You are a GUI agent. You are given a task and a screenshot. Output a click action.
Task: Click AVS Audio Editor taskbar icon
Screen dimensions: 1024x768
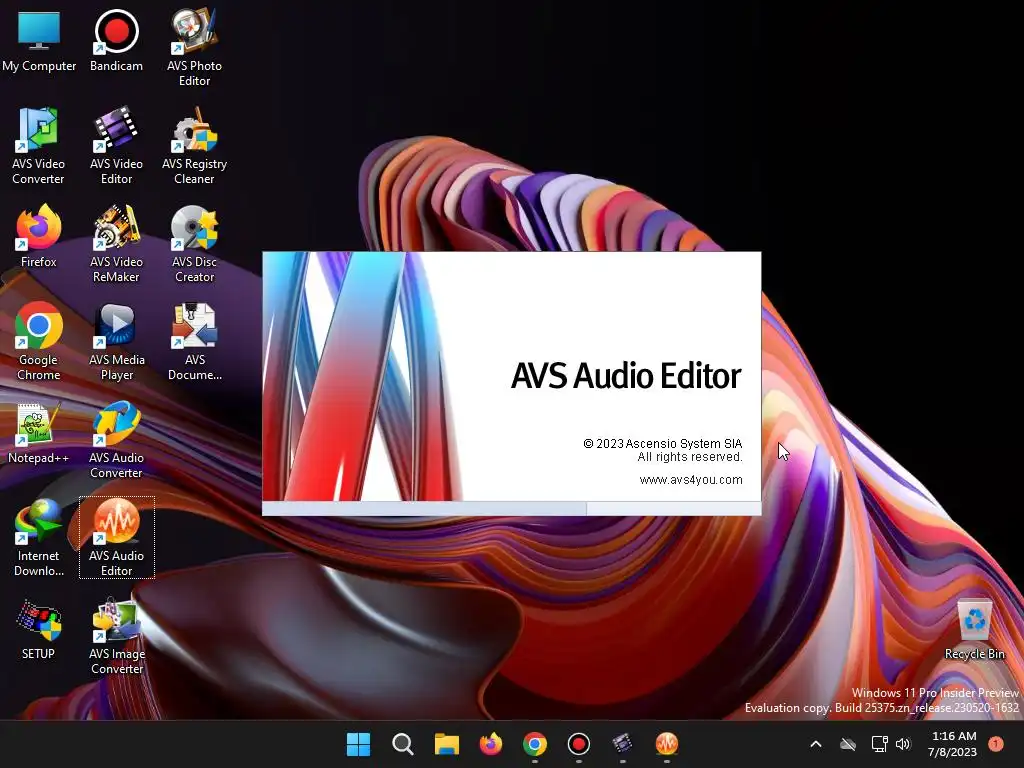tap(667, 744)
